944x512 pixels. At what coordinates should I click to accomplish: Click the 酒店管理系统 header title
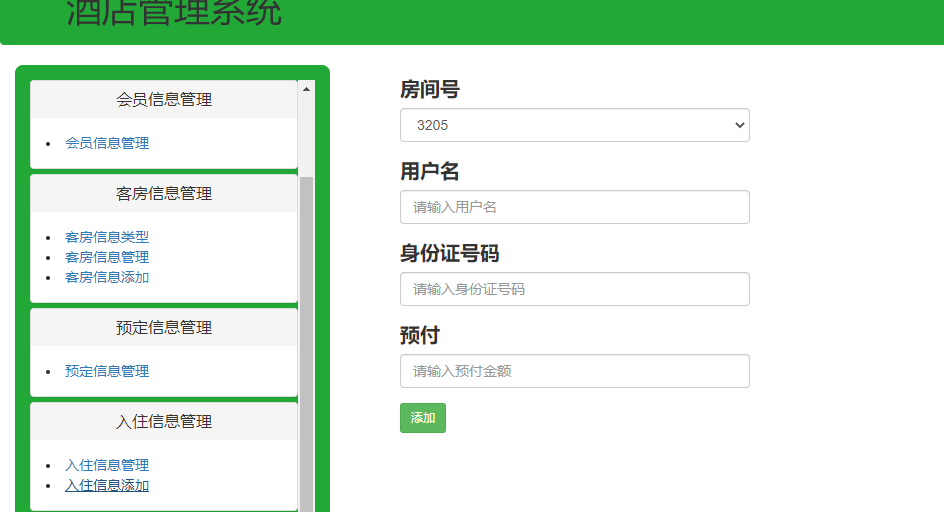pyautogui.click(x=174, y=14)
